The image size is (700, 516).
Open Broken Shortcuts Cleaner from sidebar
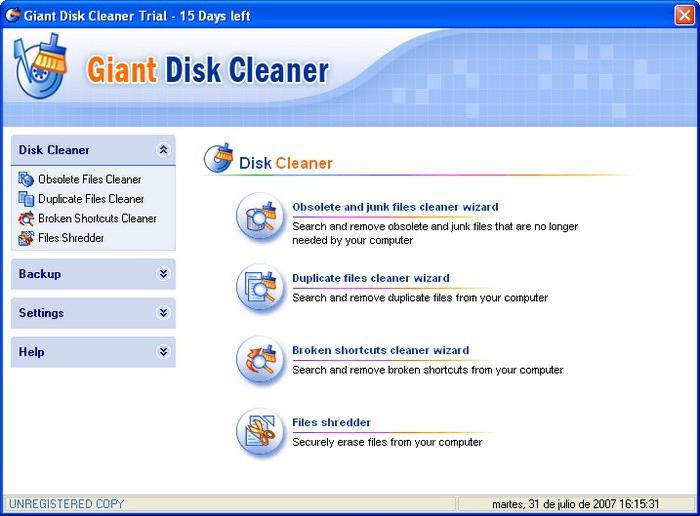(97, 219)
